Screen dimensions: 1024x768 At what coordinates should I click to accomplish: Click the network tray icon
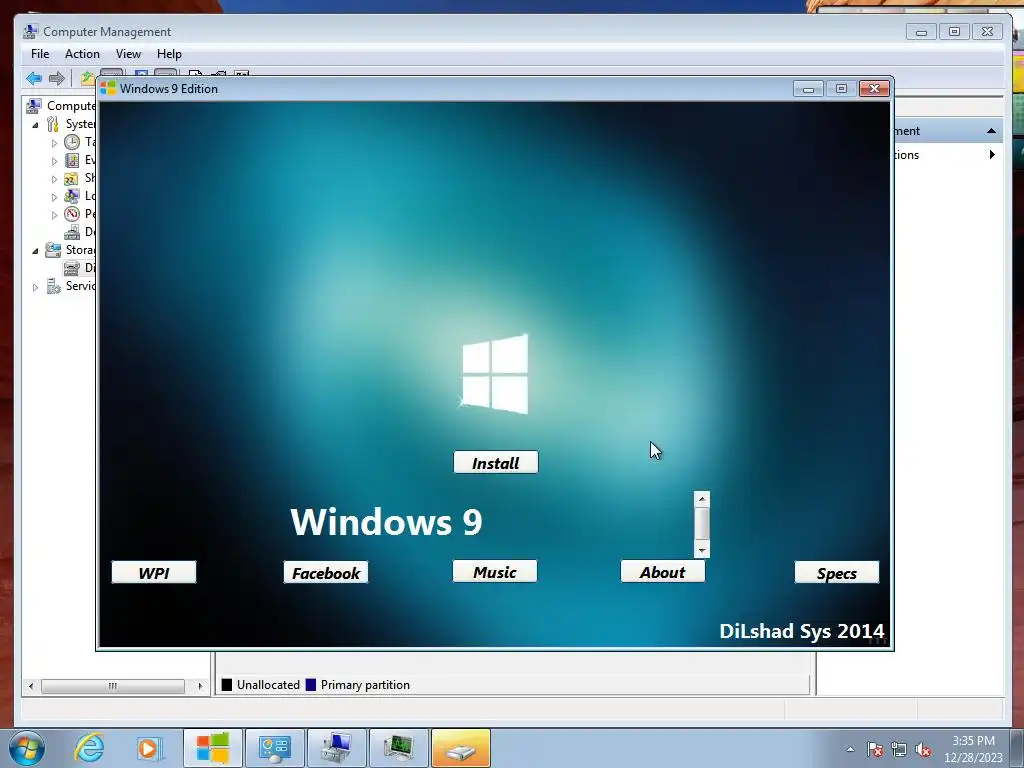pos(899,749)
